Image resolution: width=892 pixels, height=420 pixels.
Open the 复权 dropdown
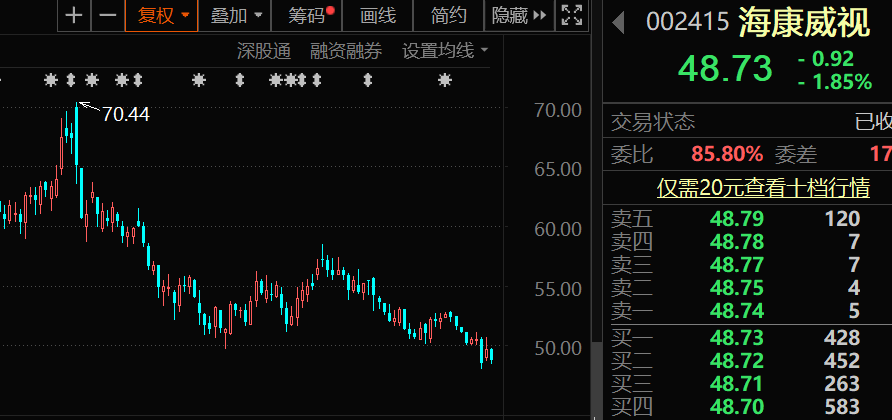click(x=162, y=15)
